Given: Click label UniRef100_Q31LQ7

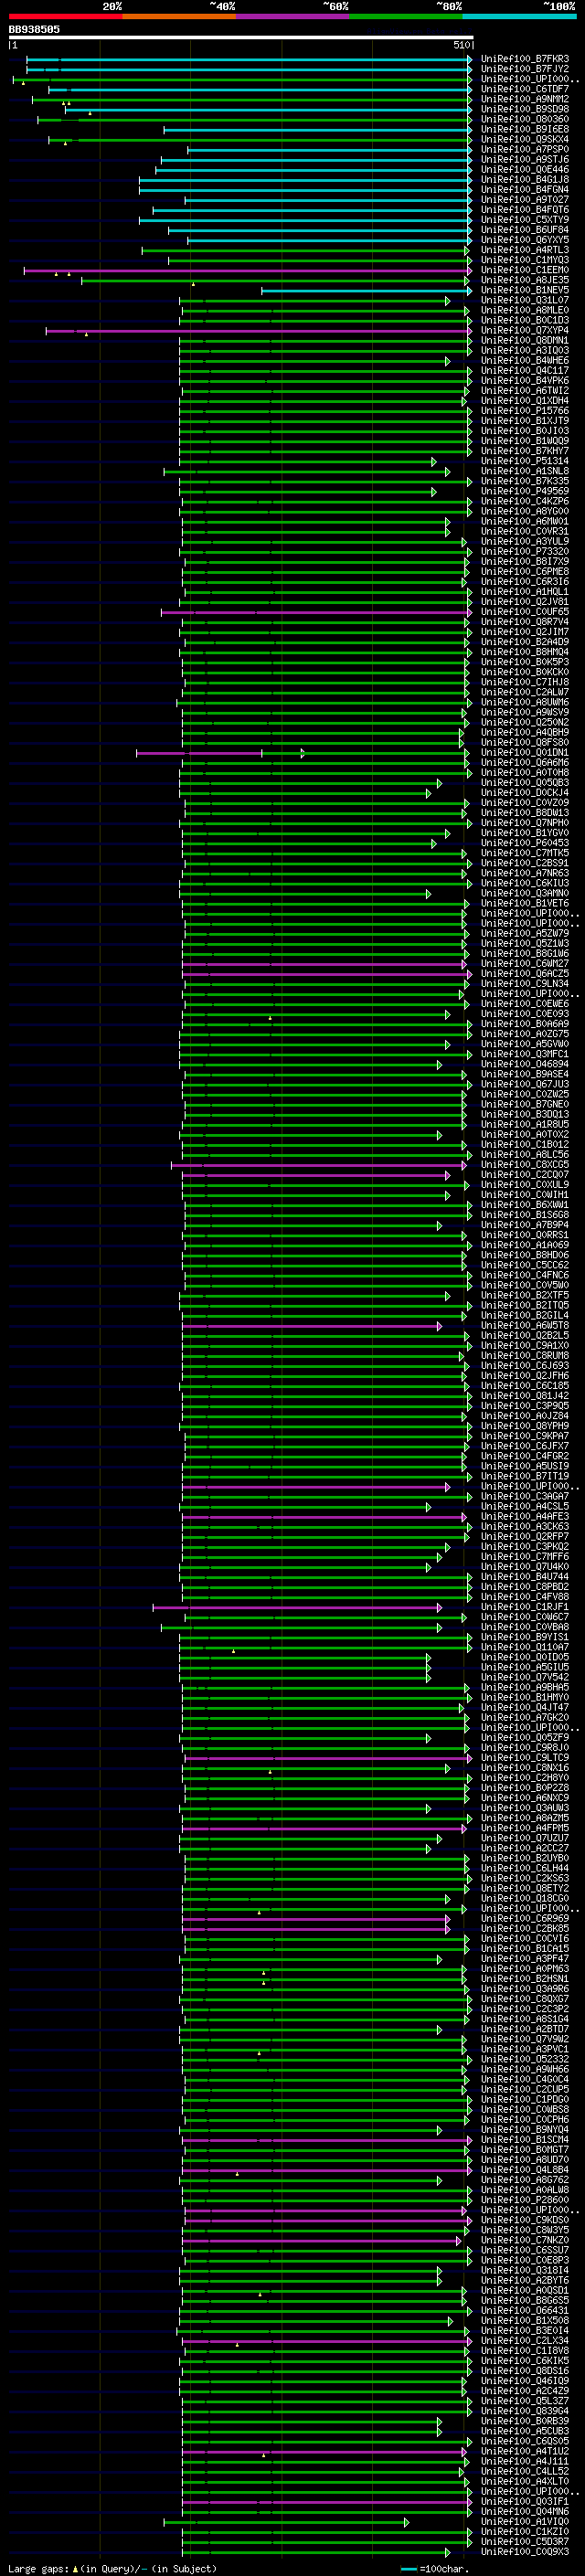Looking at the screenshot, I should click(525, 300).
